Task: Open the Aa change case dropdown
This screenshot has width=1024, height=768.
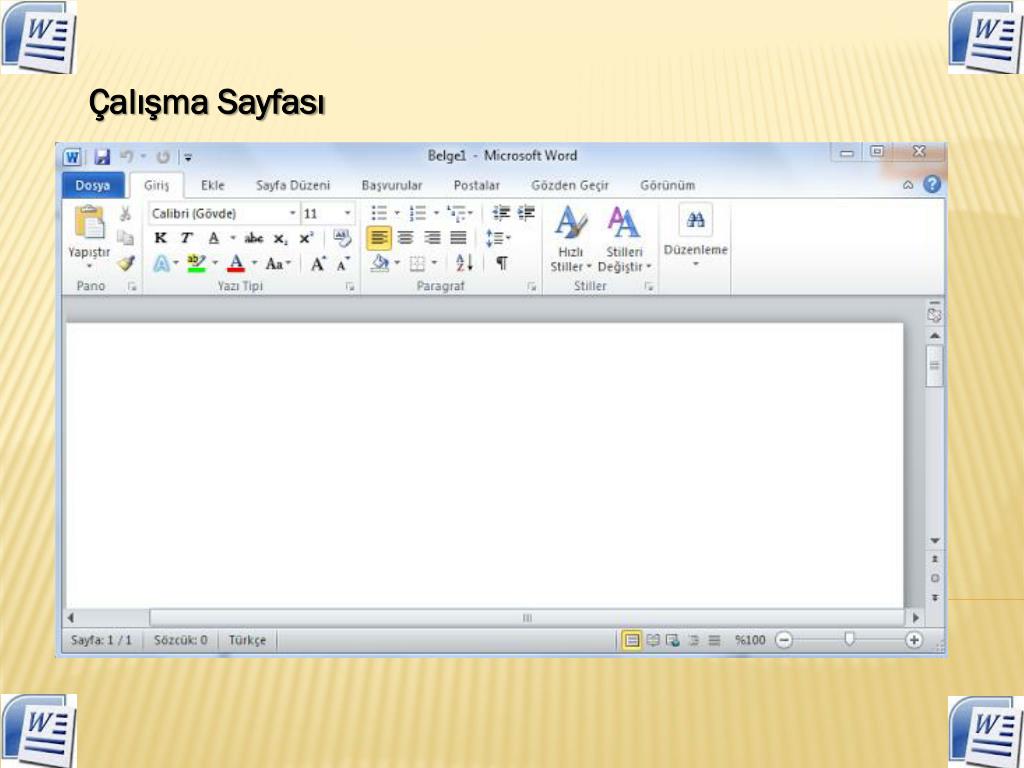Action: 278,264
